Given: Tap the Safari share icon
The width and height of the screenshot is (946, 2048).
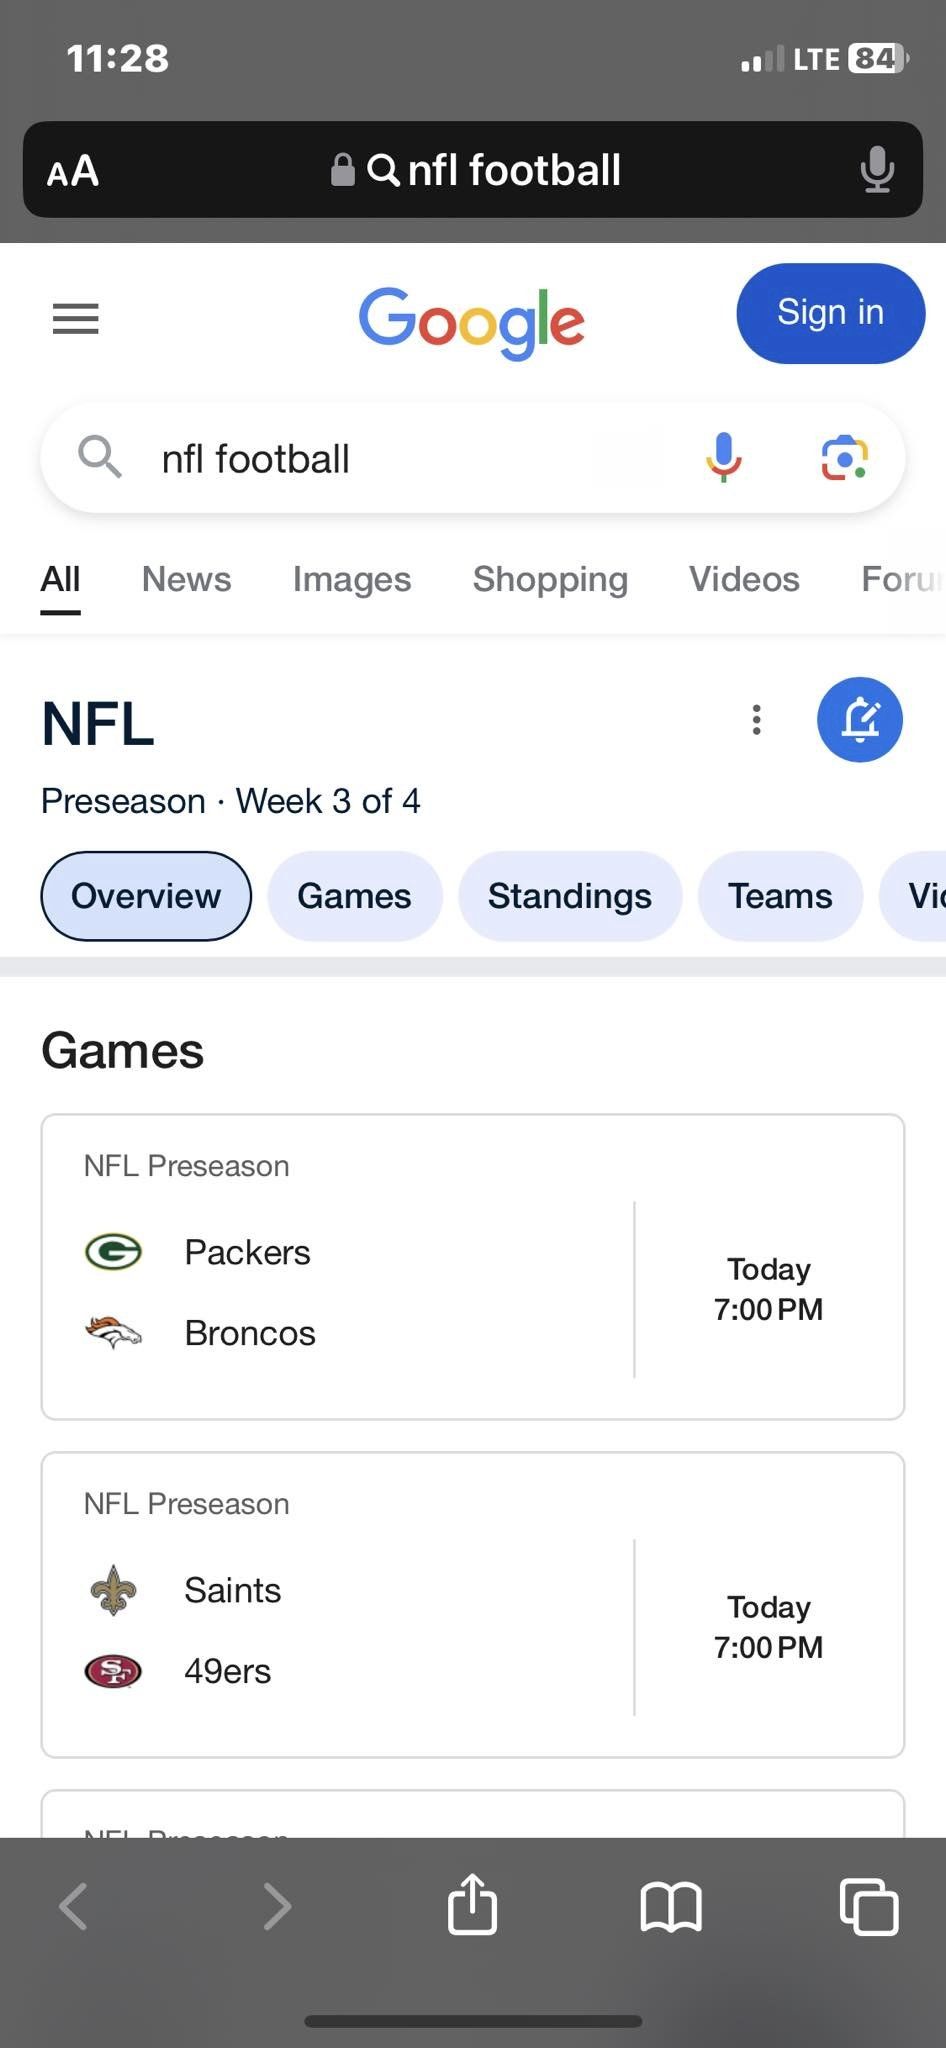Looking at the screenshot, I should (x=472, y=1904).
